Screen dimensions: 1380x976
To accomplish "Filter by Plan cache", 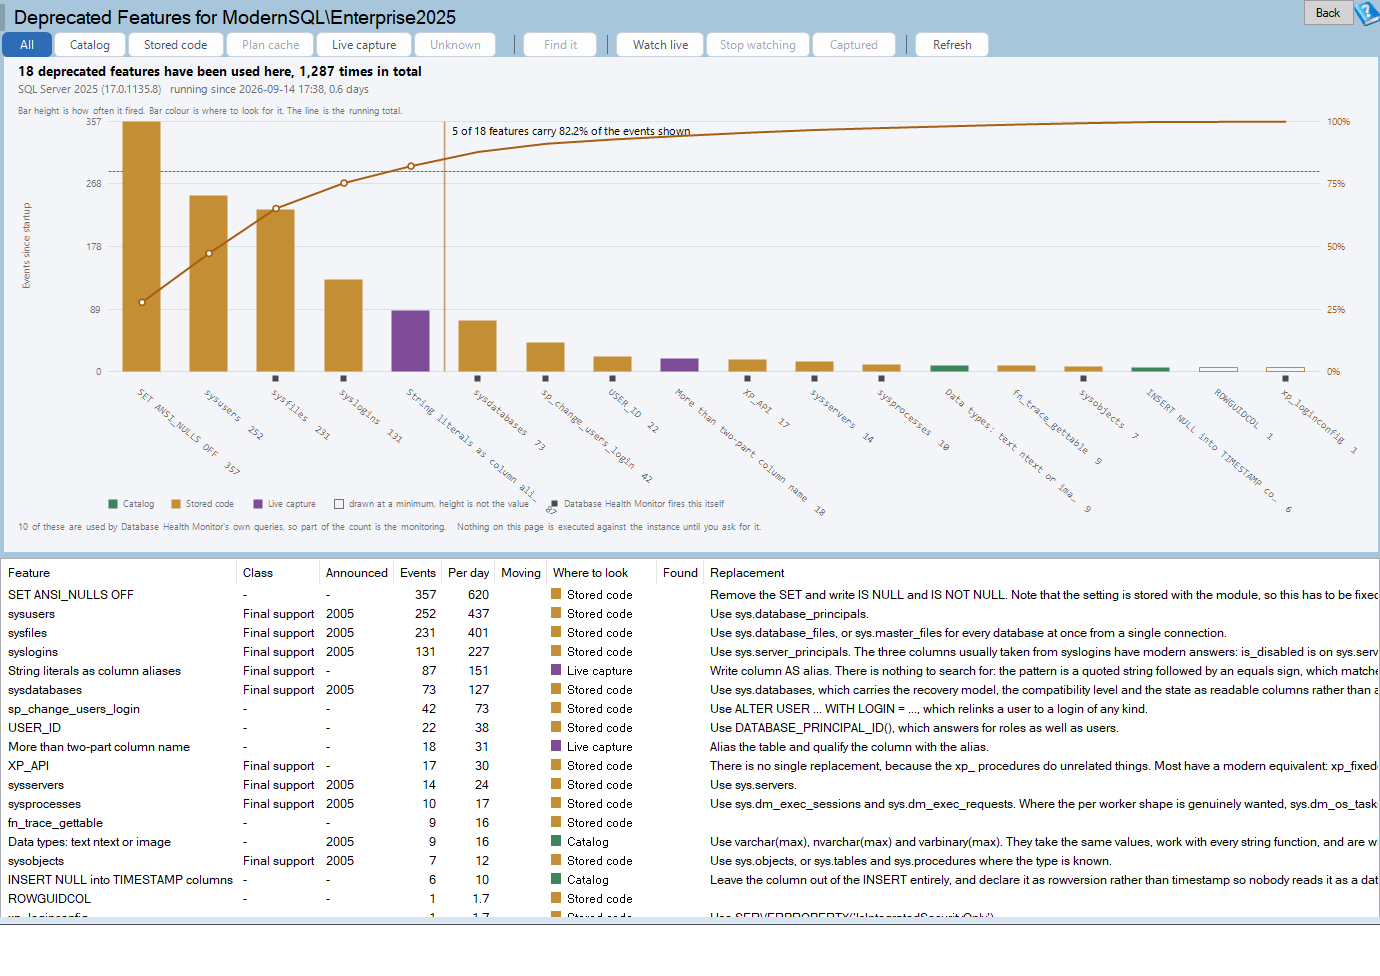I will point(270,45).
